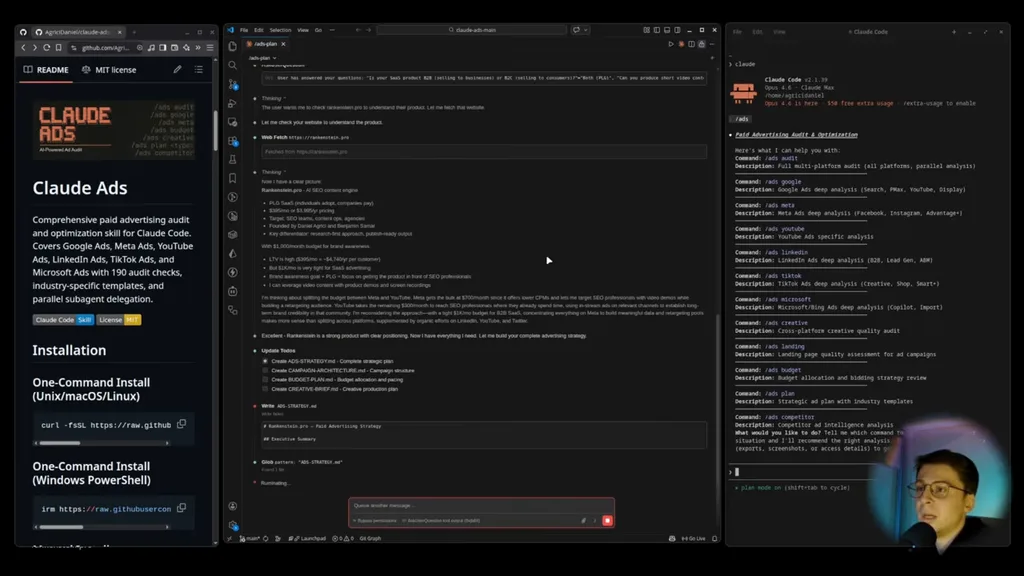Screen dimensions: 1024x576
Task: Open Search in VS Code activity bar
Action: pos(232,65)
